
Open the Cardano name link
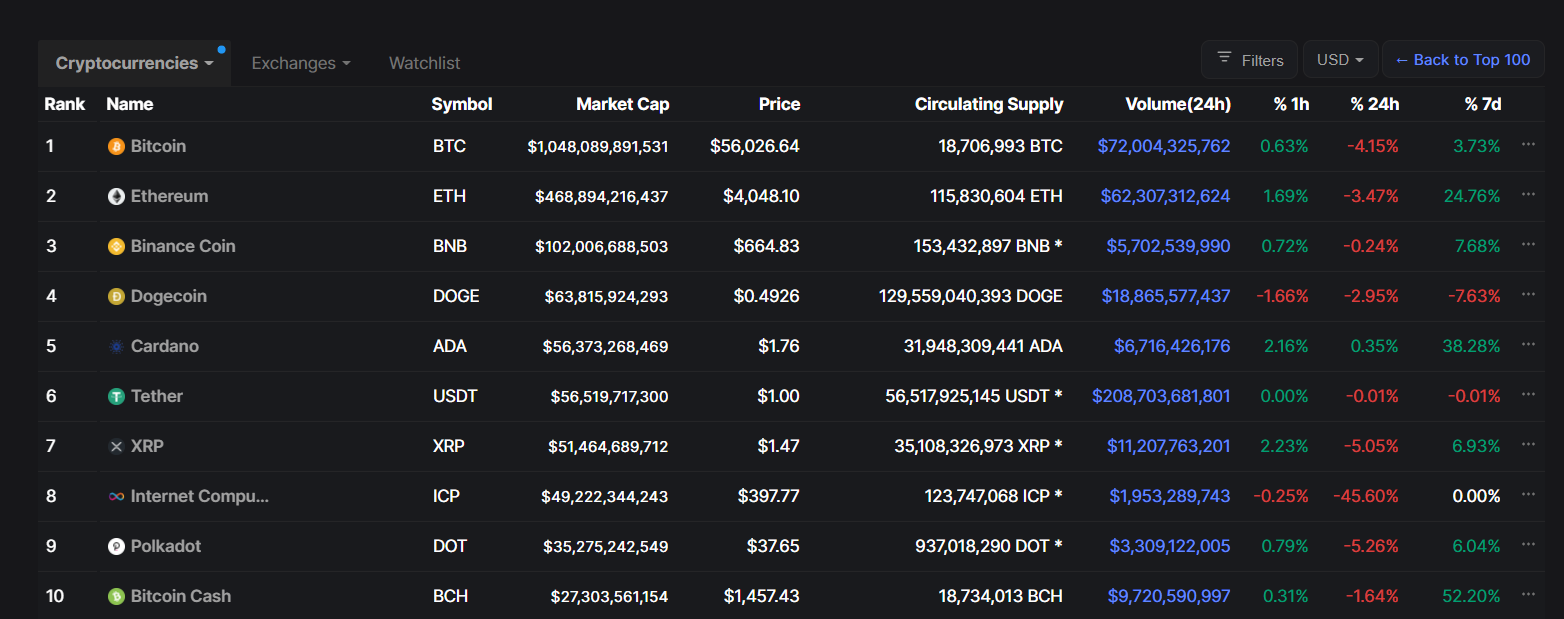pos(165,346)
